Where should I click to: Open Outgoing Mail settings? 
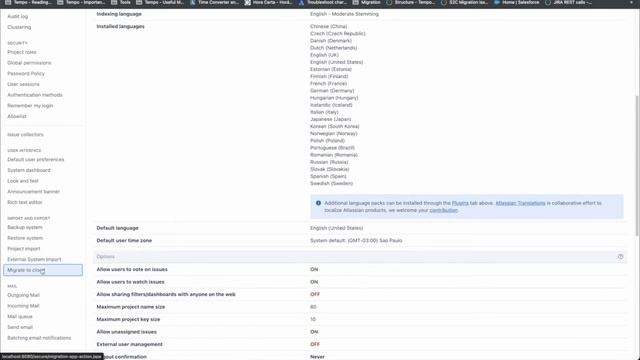click(x=23, y=295)
